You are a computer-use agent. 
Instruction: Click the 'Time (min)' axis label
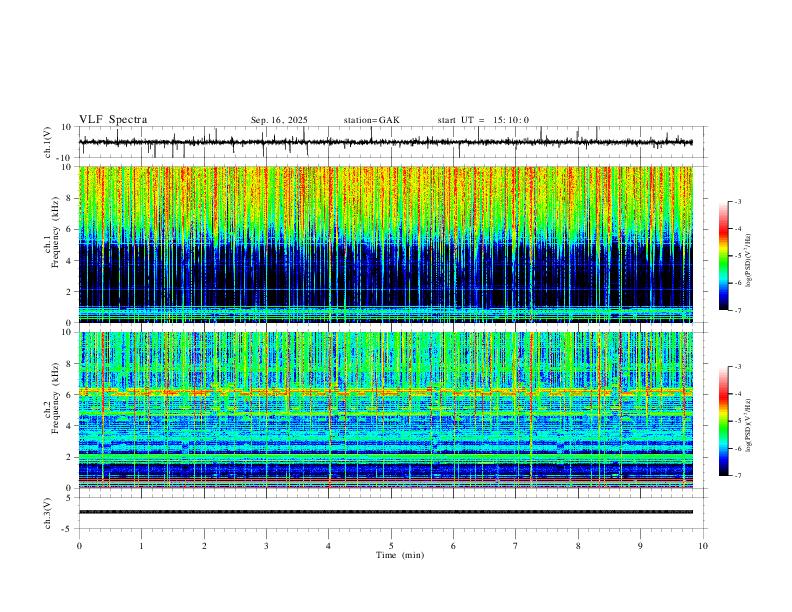click(x=400, y=555)
